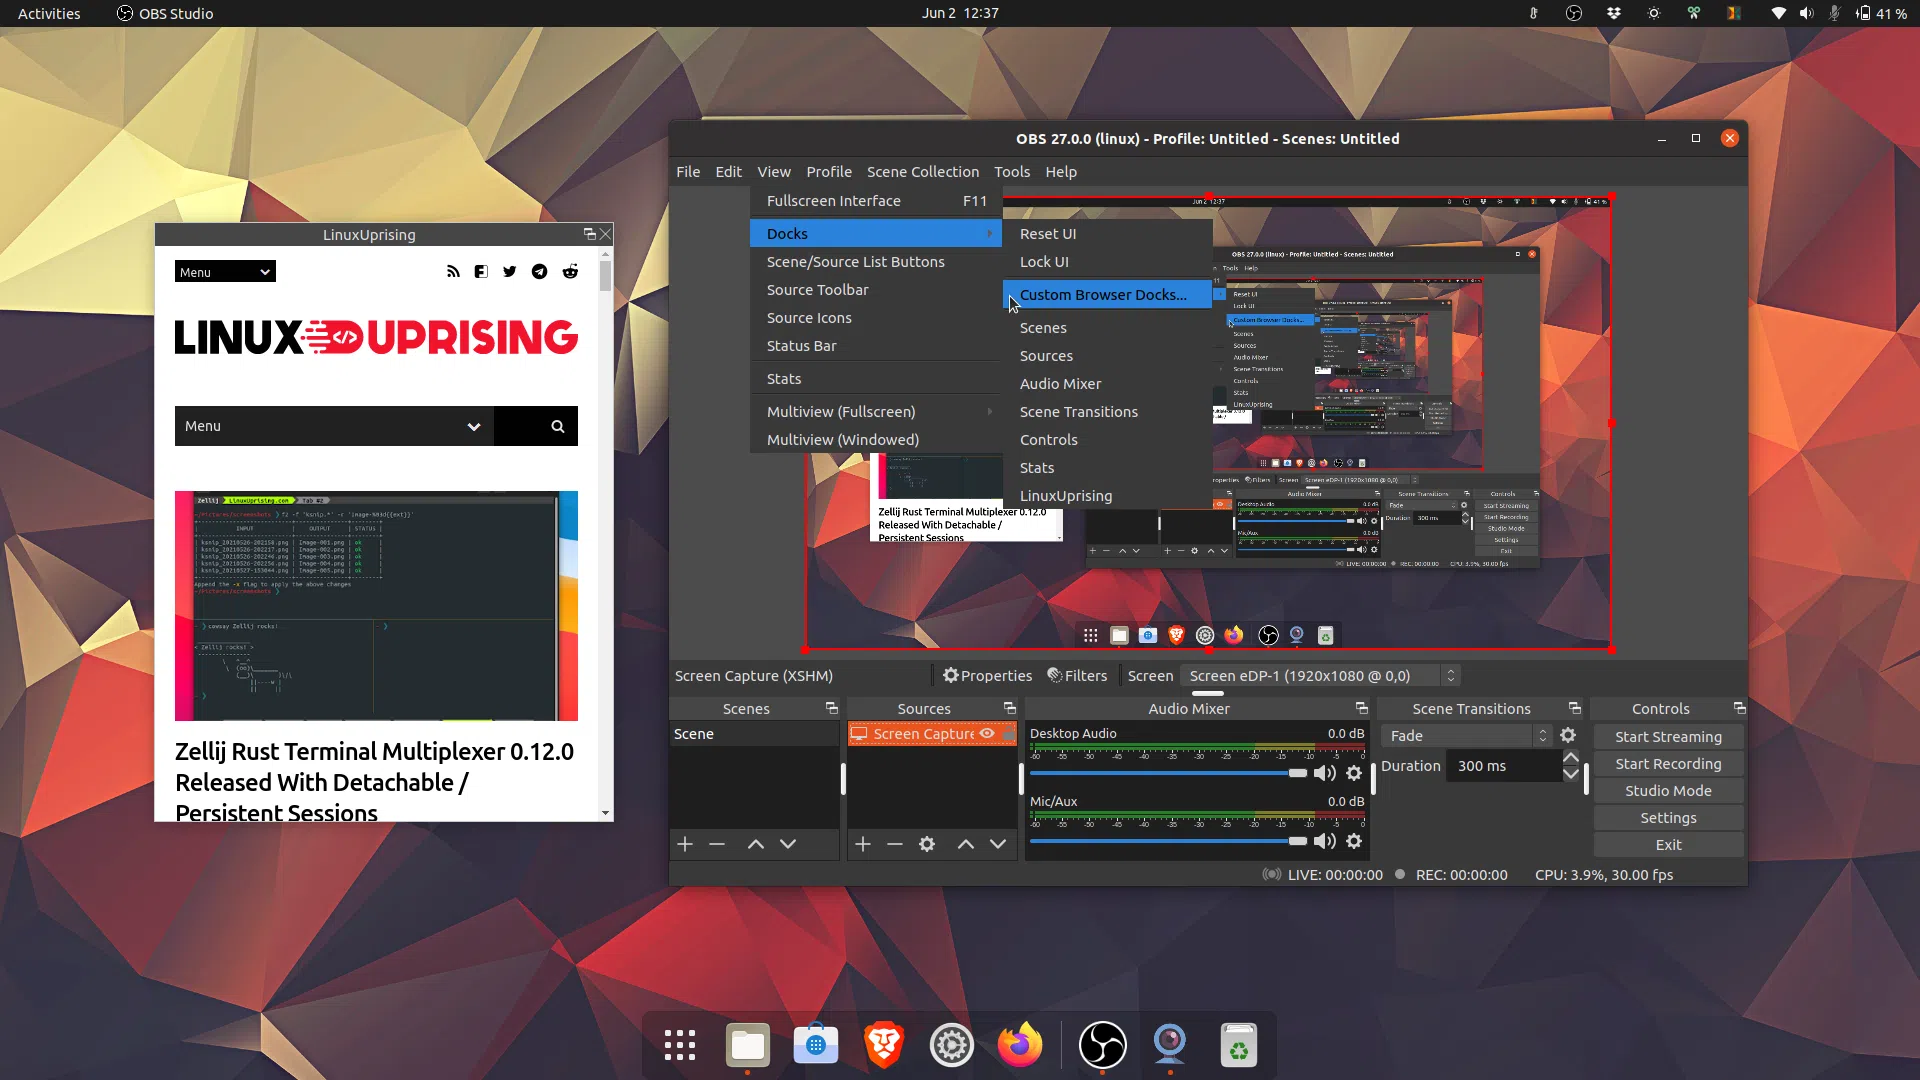
Task: Open Scene Transitions dropdown selector
Action: (x=1466, y=735)
